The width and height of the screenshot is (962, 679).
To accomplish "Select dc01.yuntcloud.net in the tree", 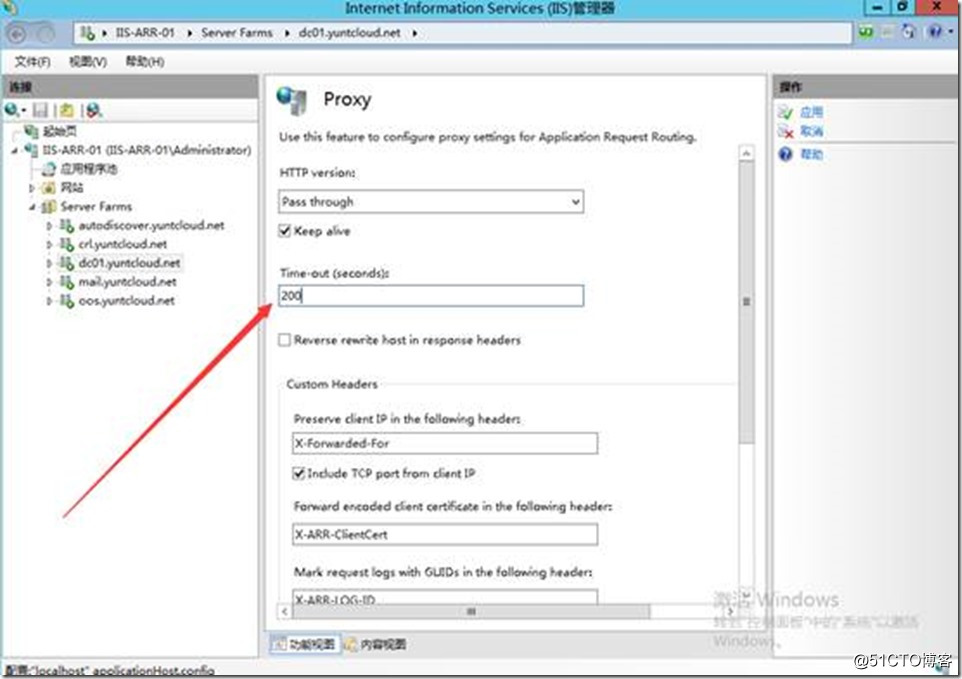I will click(x=129, y=263).
